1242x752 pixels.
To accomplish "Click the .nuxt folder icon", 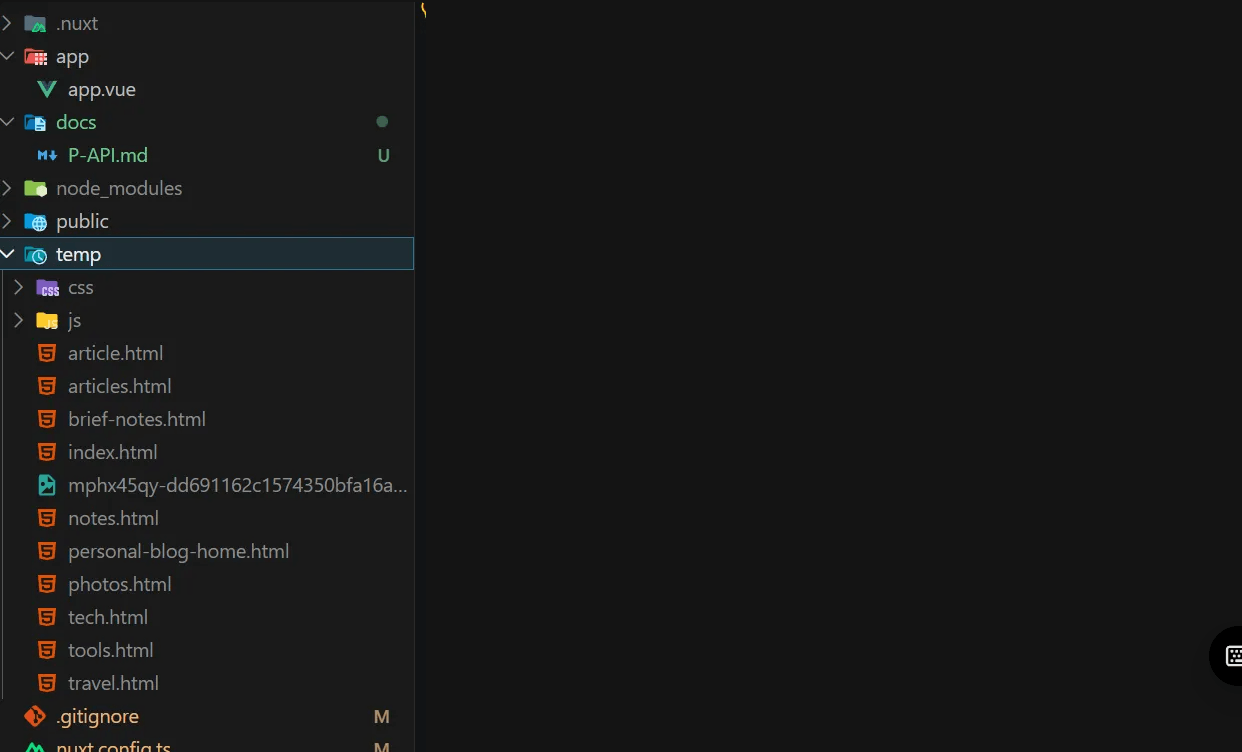I will pos(36,23).
